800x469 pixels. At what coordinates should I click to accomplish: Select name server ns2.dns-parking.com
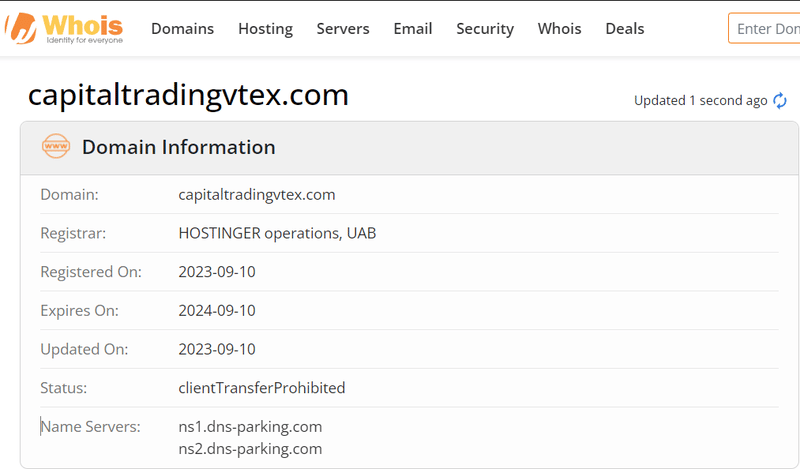point(250,449)
